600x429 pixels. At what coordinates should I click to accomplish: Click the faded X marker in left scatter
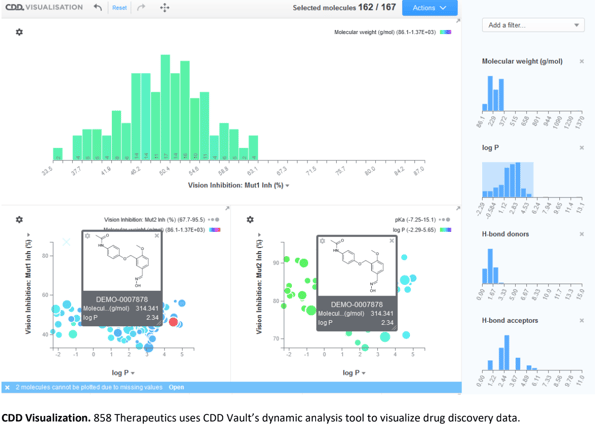(66, 242)
